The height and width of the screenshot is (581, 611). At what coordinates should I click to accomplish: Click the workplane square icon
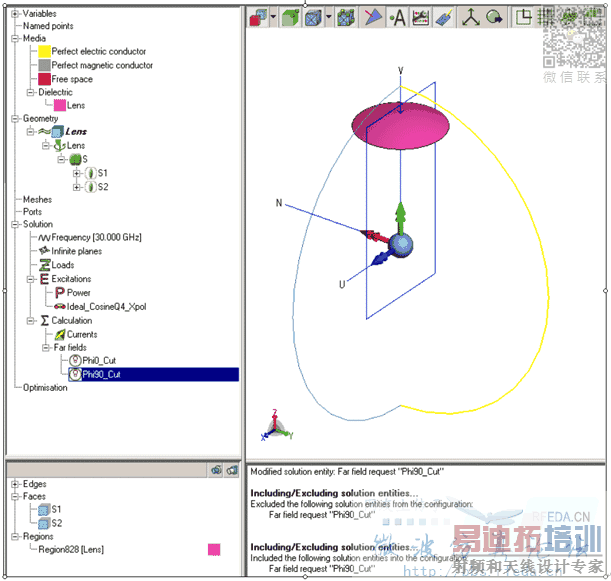(x=523, y=18)
